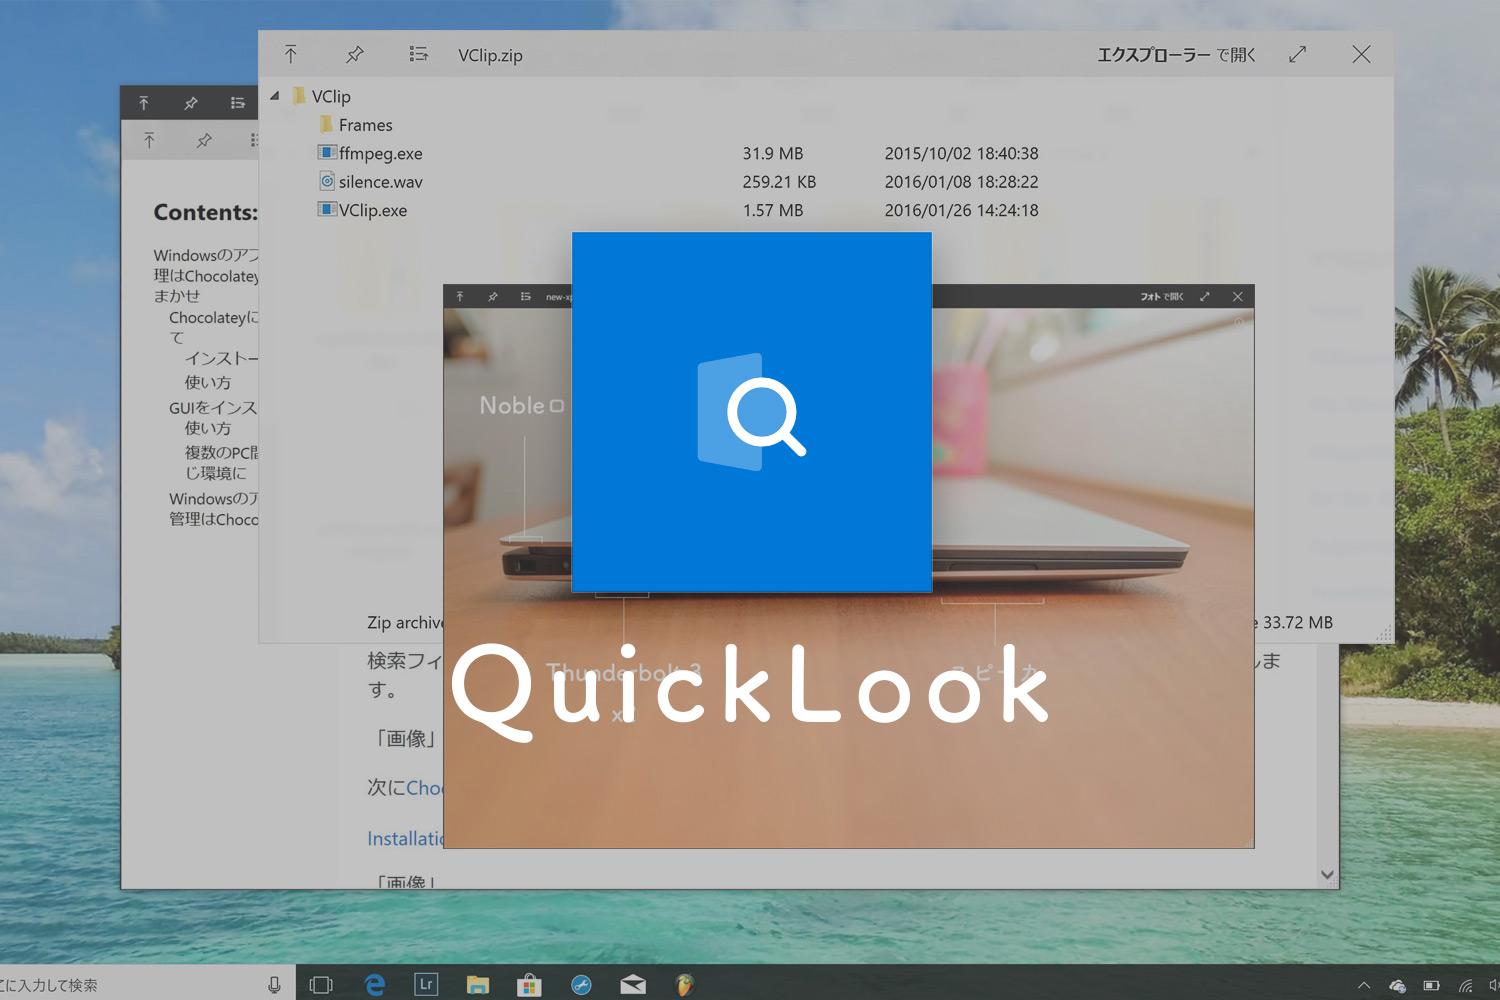1500x1000 pixels.
Task: Open 'Installati…' link in document window
Action: (405, 838)
